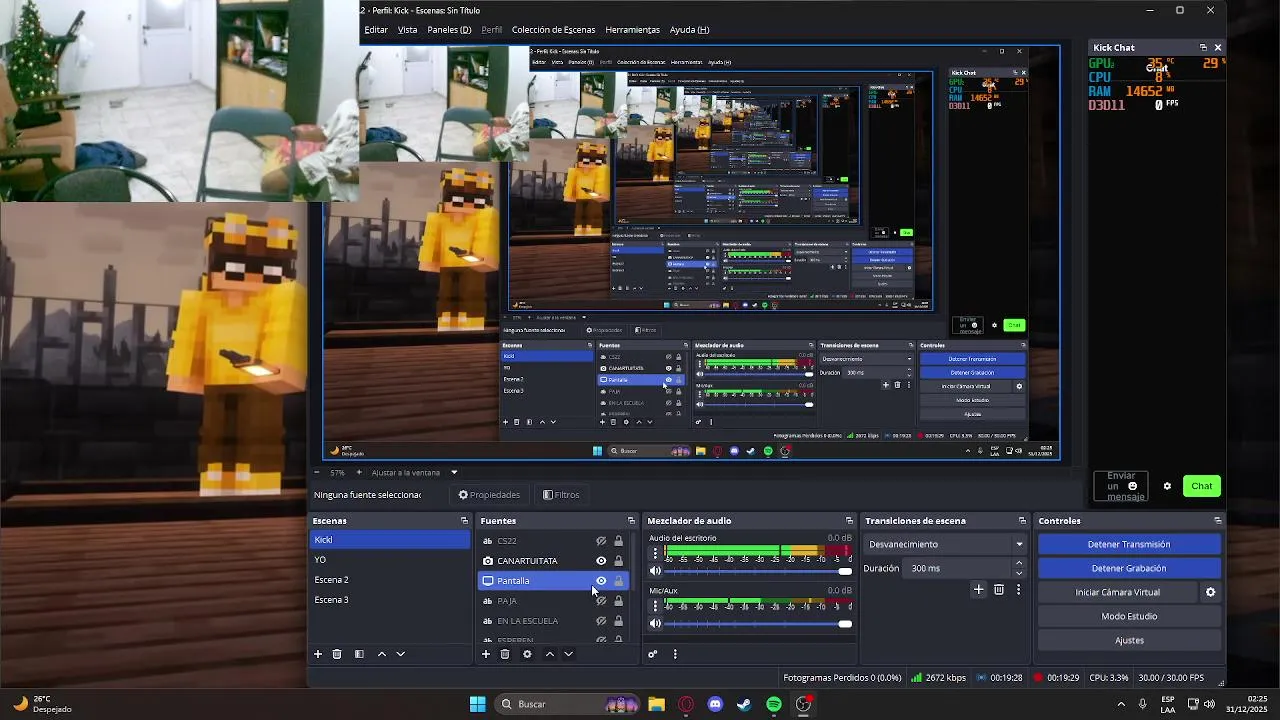Image resolution: width=1280 pixels, height=720 pixels.
Task: Move scene up in Escenas panel
Action: click(x=382, y=654)
